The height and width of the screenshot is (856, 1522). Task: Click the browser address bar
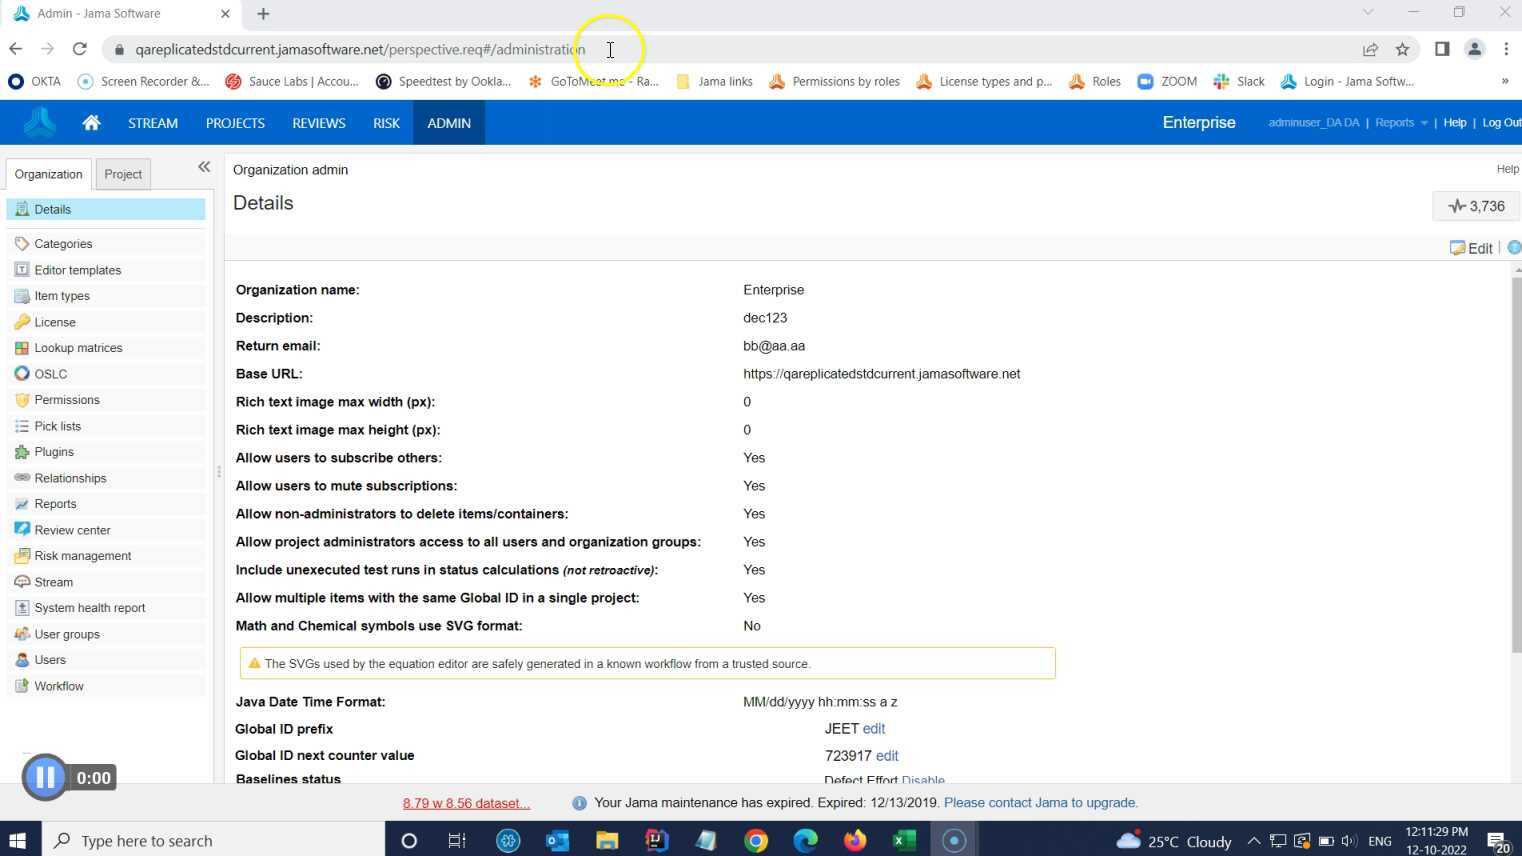700,49
